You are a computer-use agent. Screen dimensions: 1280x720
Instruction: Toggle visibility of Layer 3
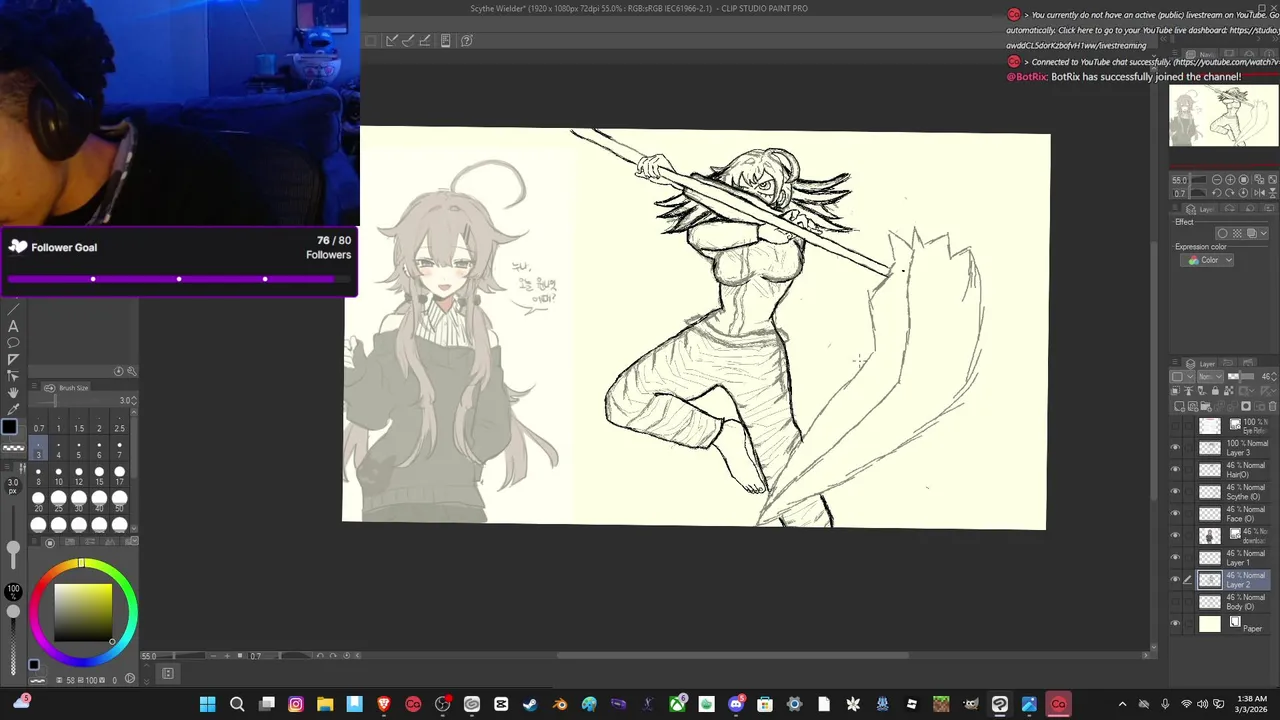click(1175, 448)
